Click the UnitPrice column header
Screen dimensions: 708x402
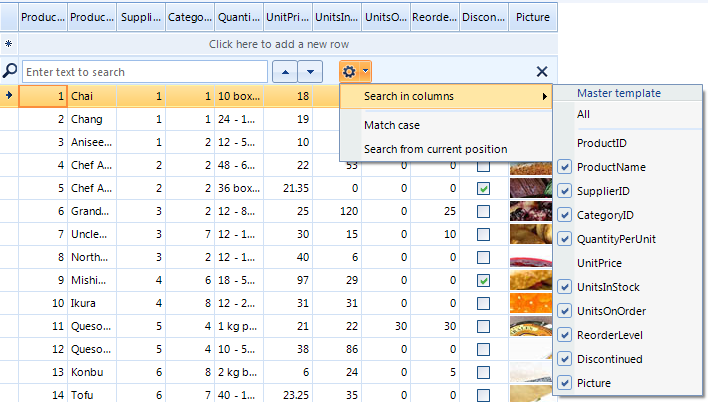pos(288,17)
